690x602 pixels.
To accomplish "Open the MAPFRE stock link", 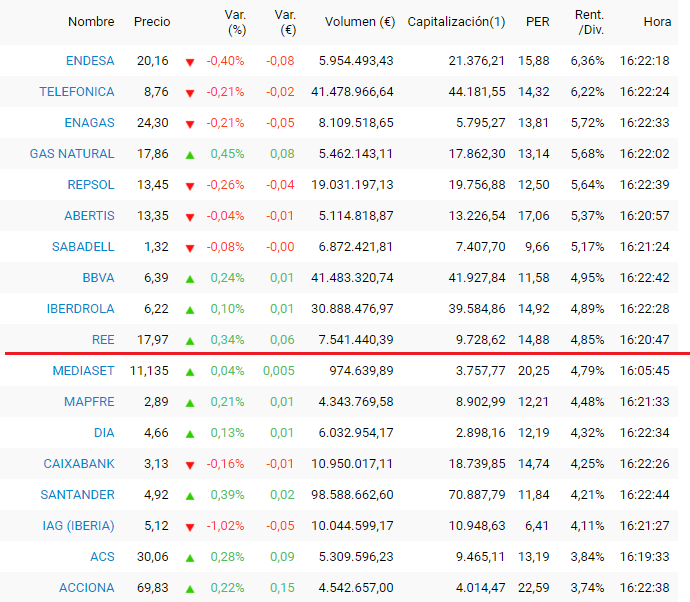I will tap(88, 402).
